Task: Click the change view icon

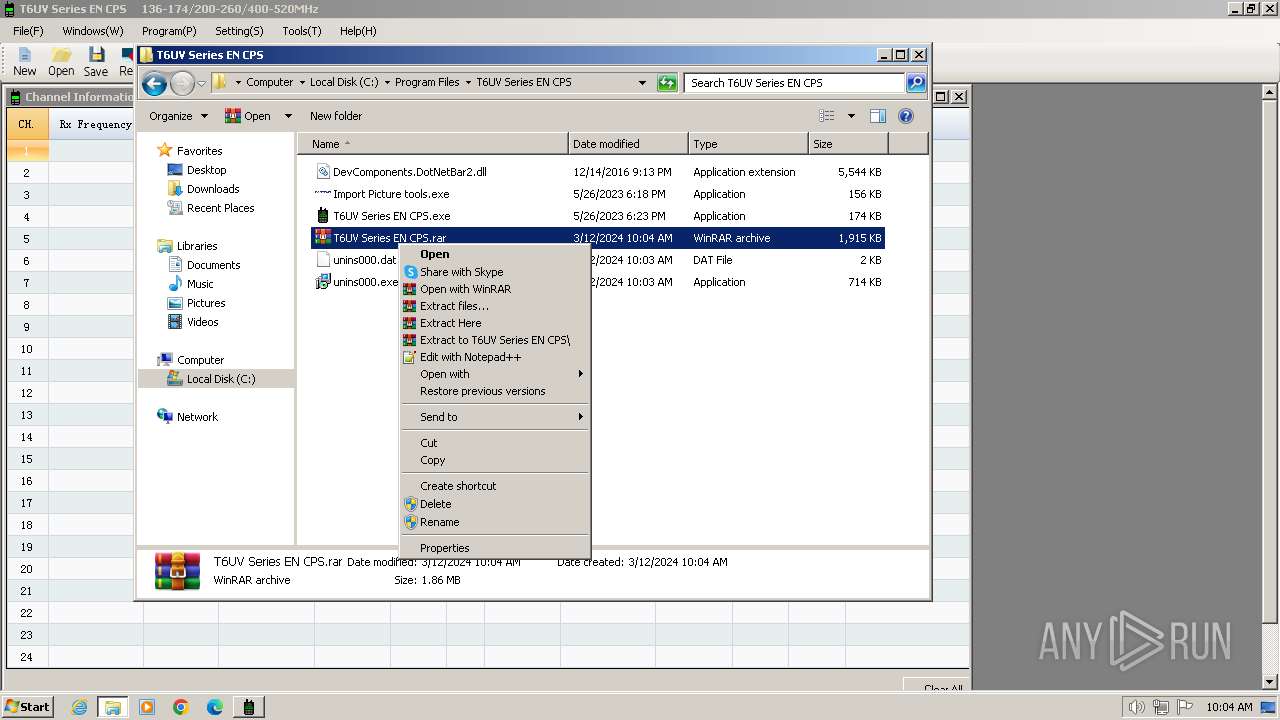Action: pyautogui.click(x=826, y=116)
